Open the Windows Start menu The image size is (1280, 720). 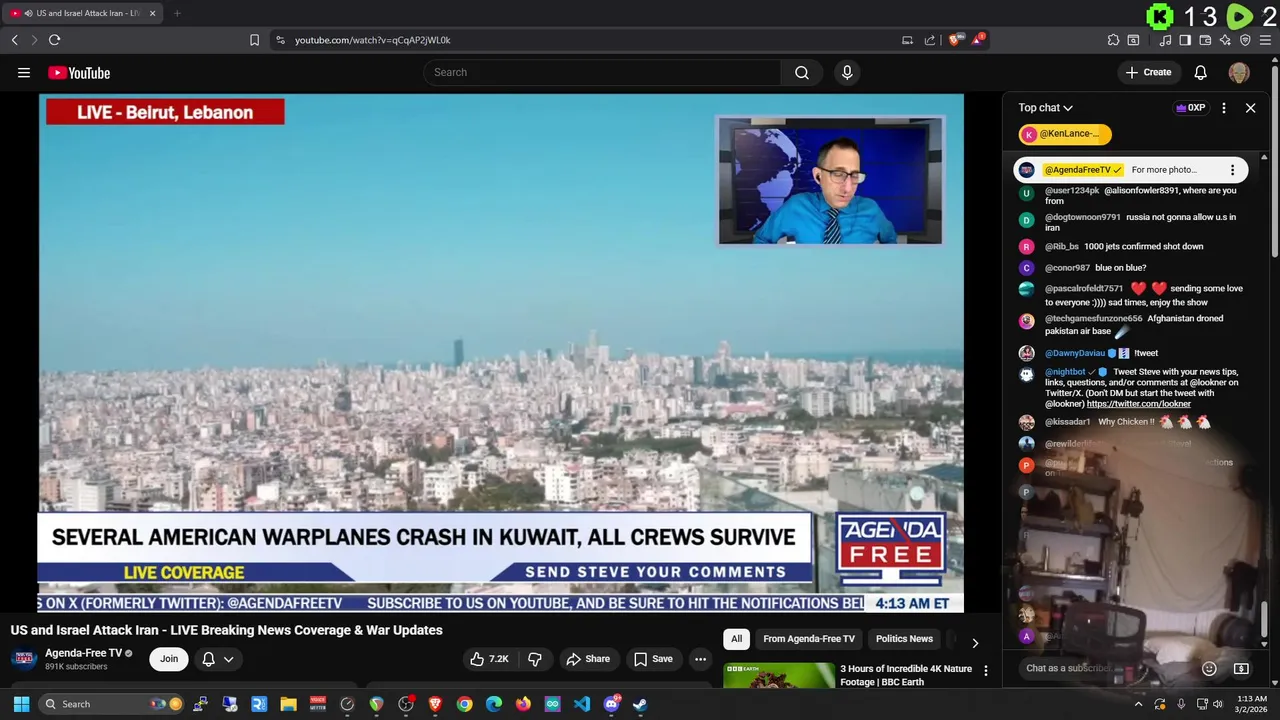point(21,704)
